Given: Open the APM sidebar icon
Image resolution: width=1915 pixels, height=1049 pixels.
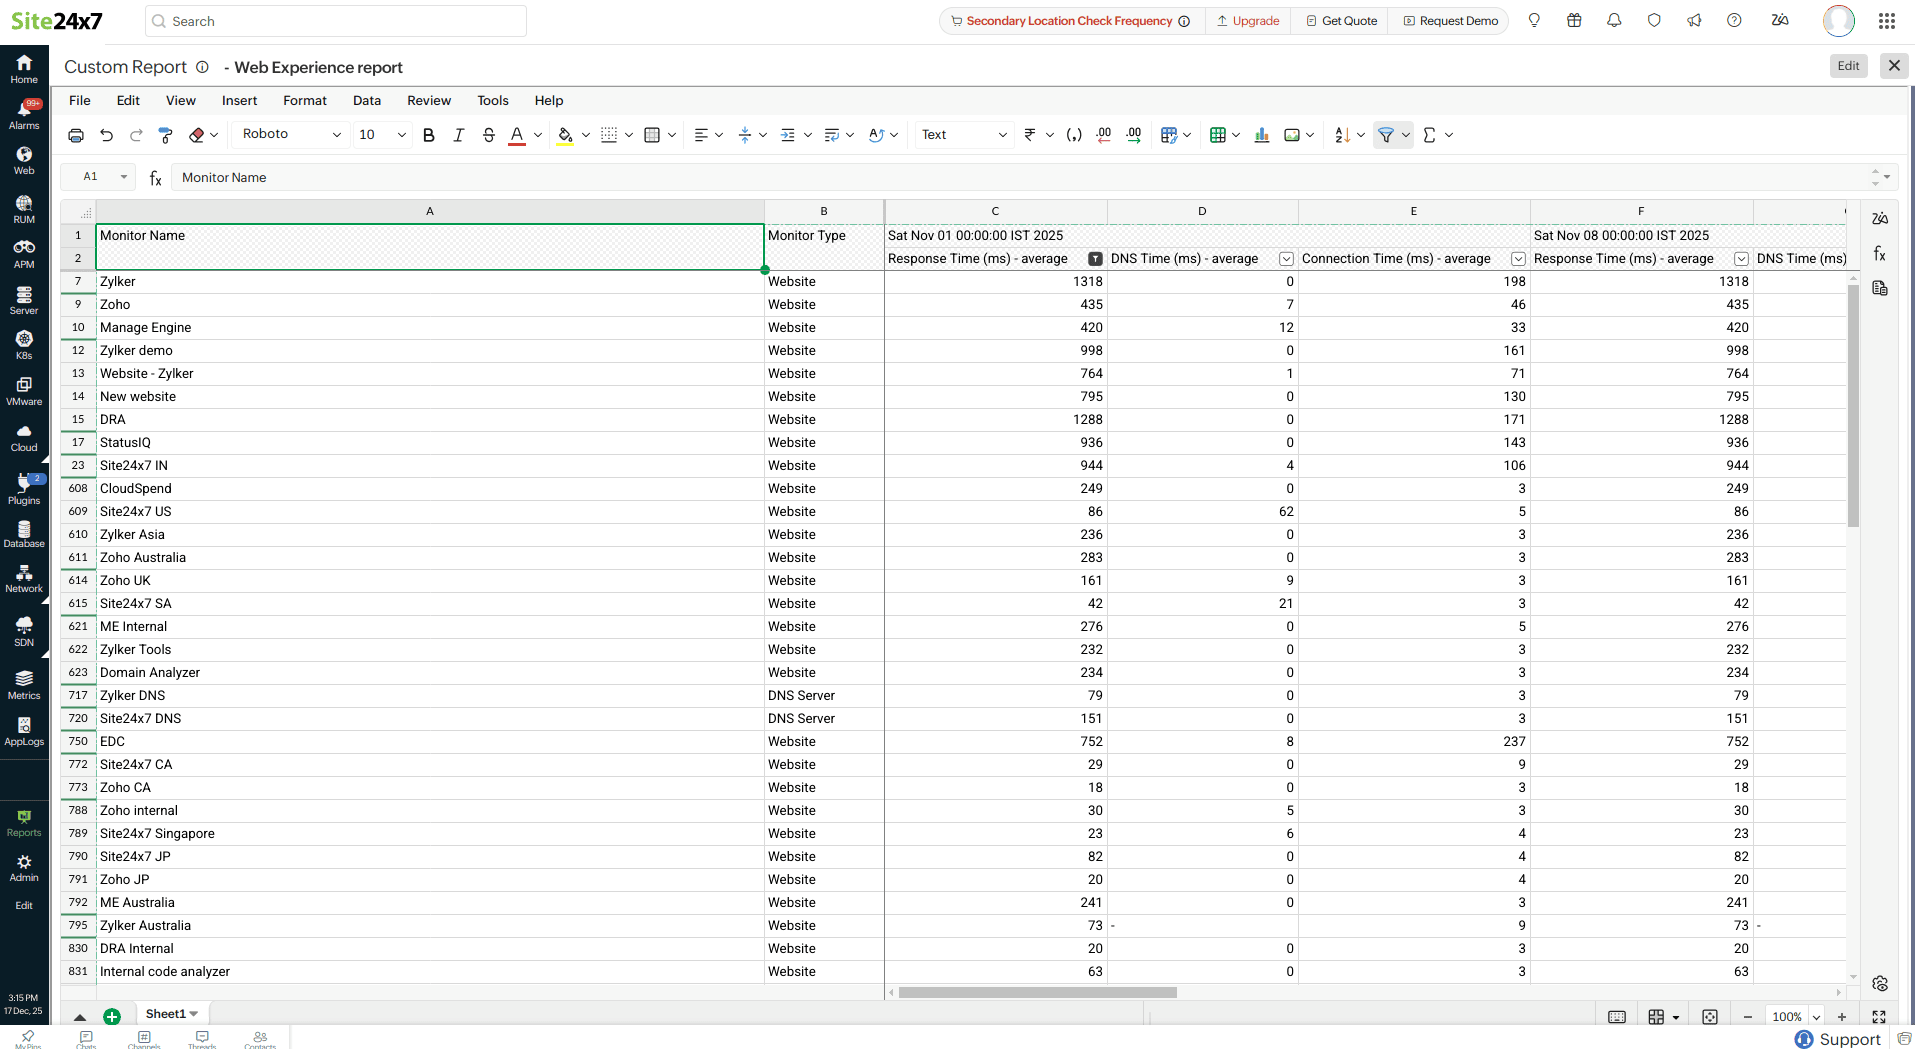Looking at the screenshot, I should pyautogui.click(x=24, y=253).
